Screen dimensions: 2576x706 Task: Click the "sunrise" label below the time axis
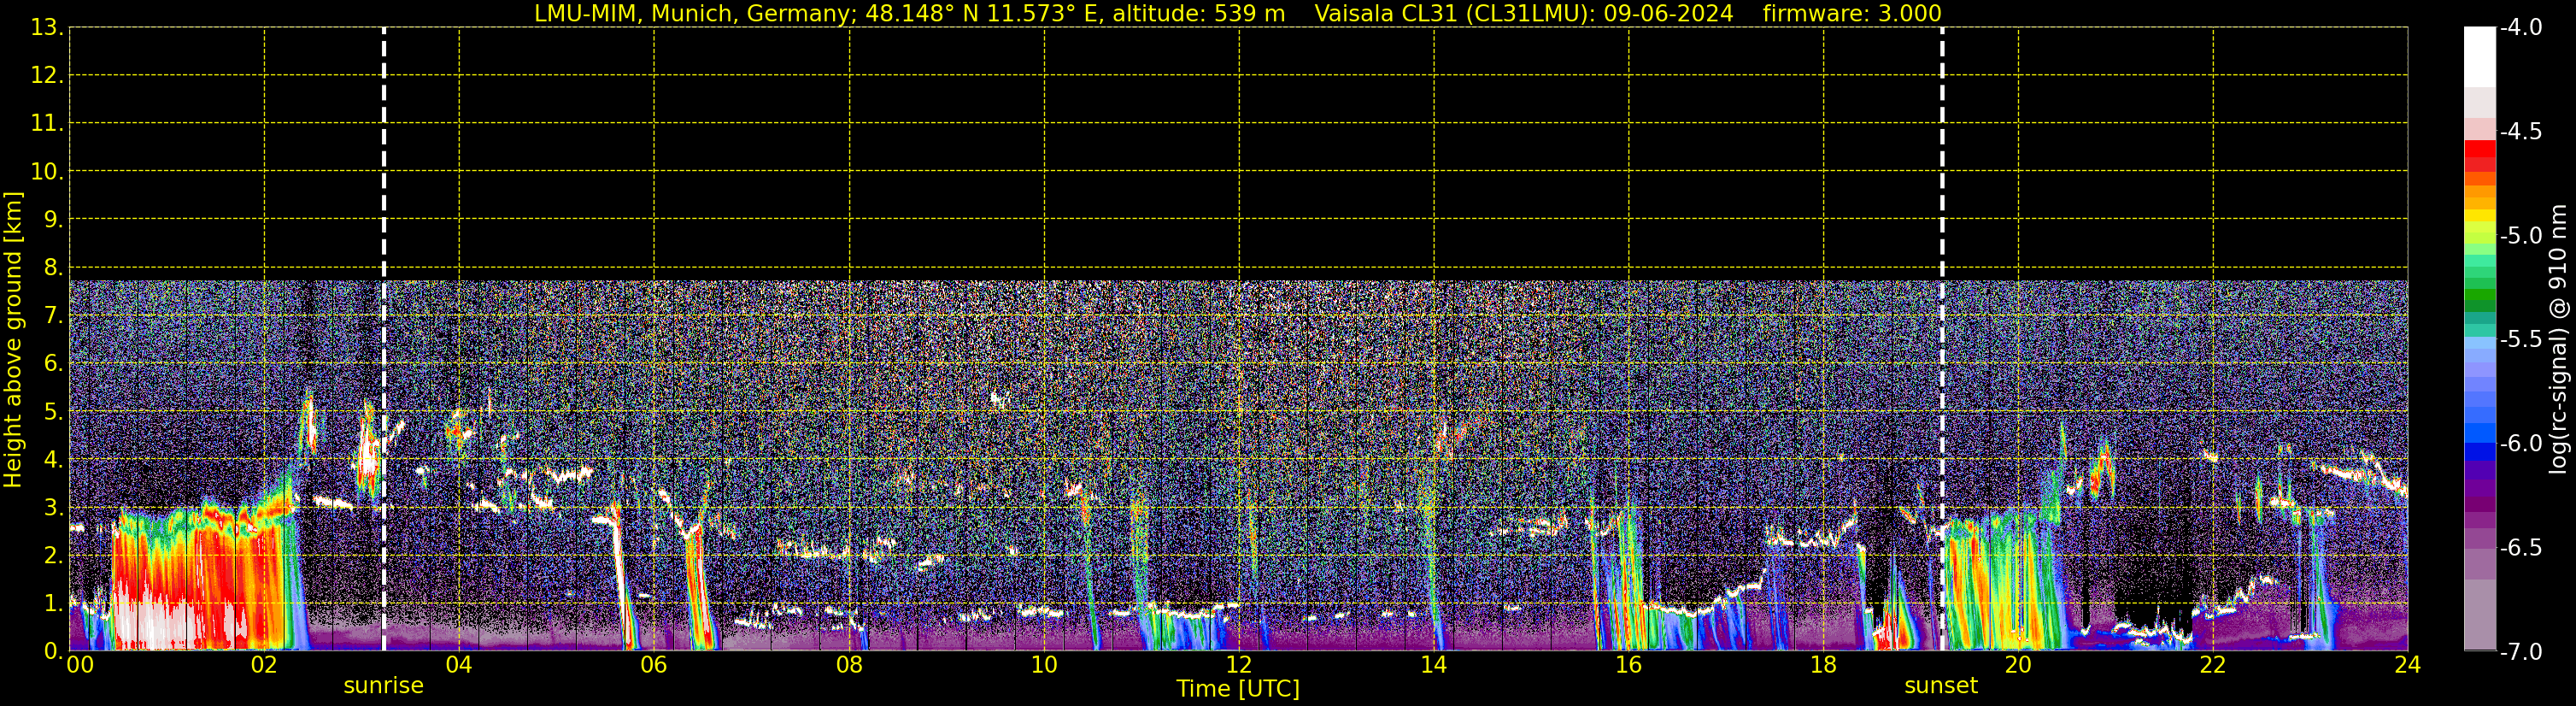[383, 686]
